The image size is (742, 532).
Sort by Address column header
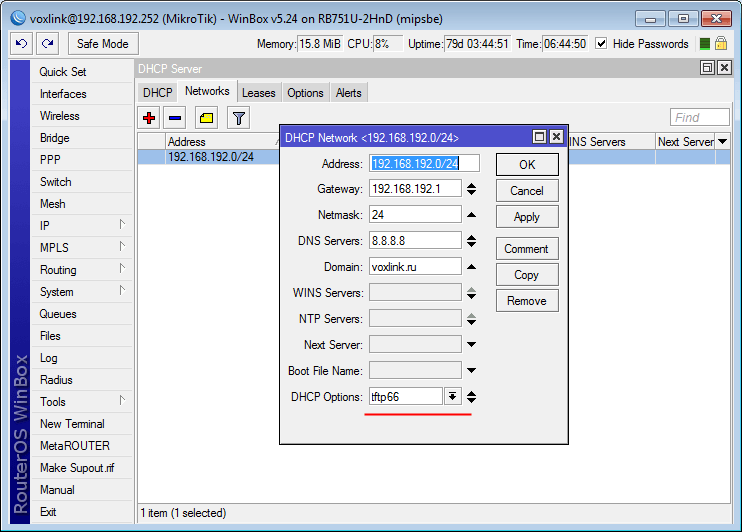tap(222, 142)
